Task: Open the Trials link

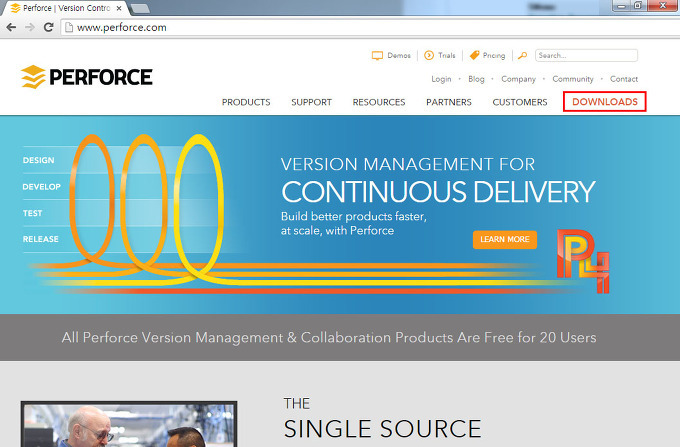Action: click(x=447, y=55)
